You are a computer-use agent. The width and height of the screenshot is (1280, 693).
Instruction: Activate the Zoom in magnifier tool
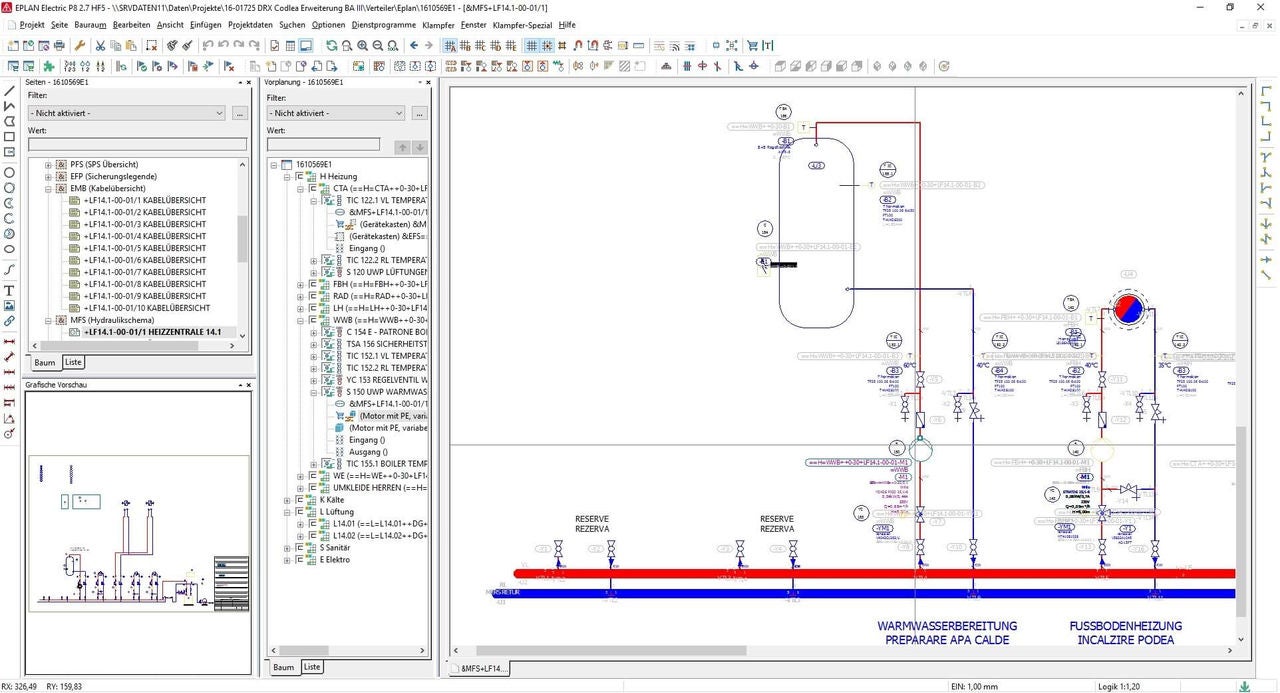(362, 45)
